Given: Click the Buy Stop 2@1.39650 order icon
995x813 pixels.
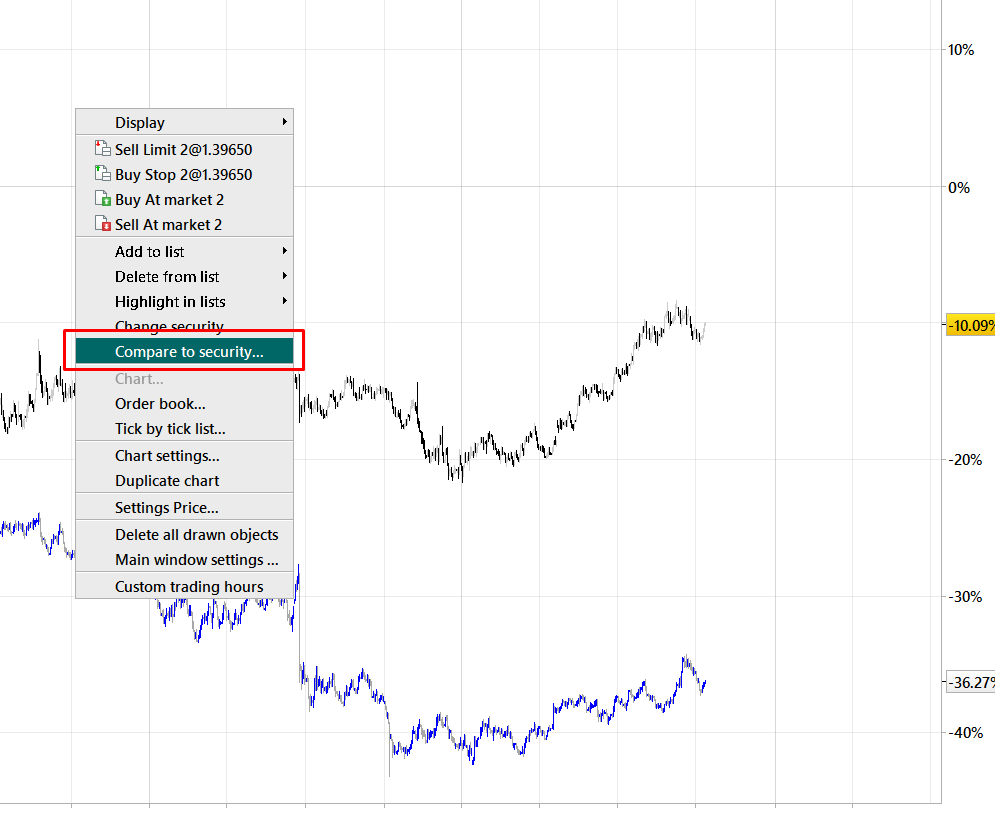Looking at the screenshot, I should coord(100,174).
